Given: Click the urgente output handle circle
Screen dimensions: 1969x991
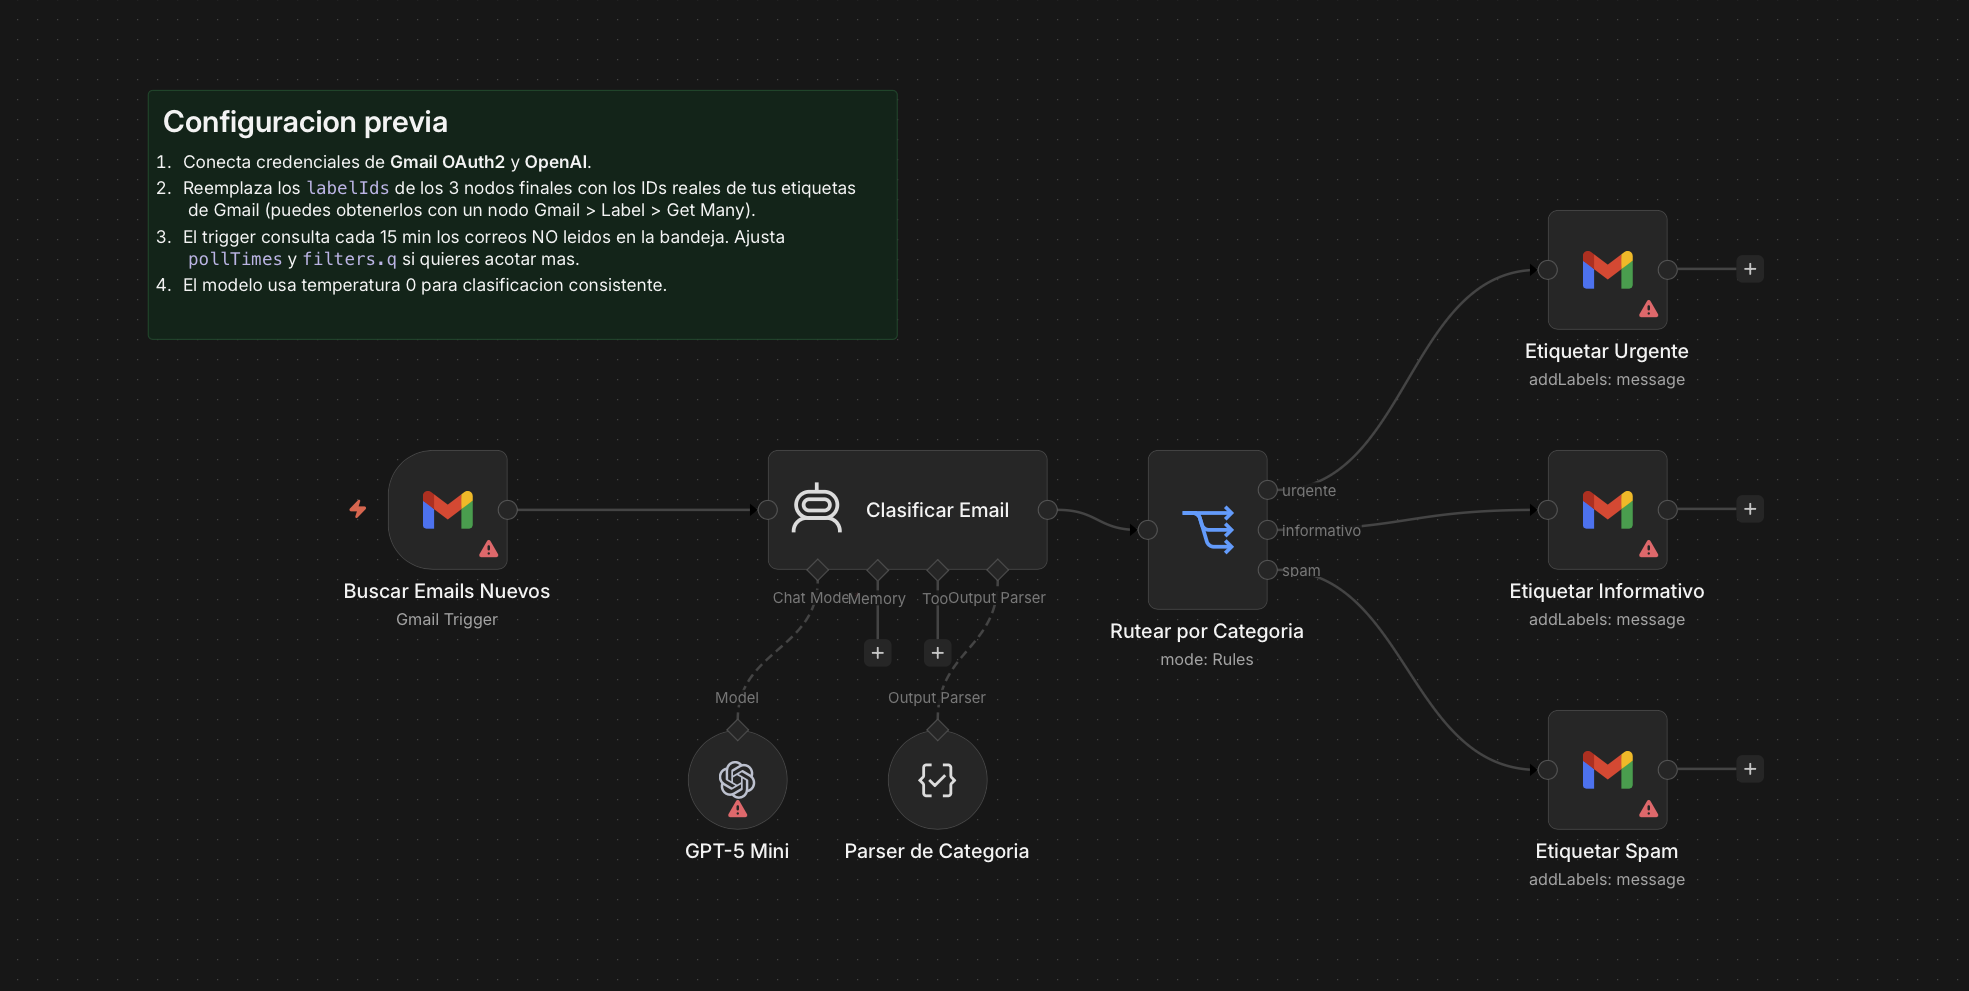Looking at the screenshot, I should click(1268, 490).
